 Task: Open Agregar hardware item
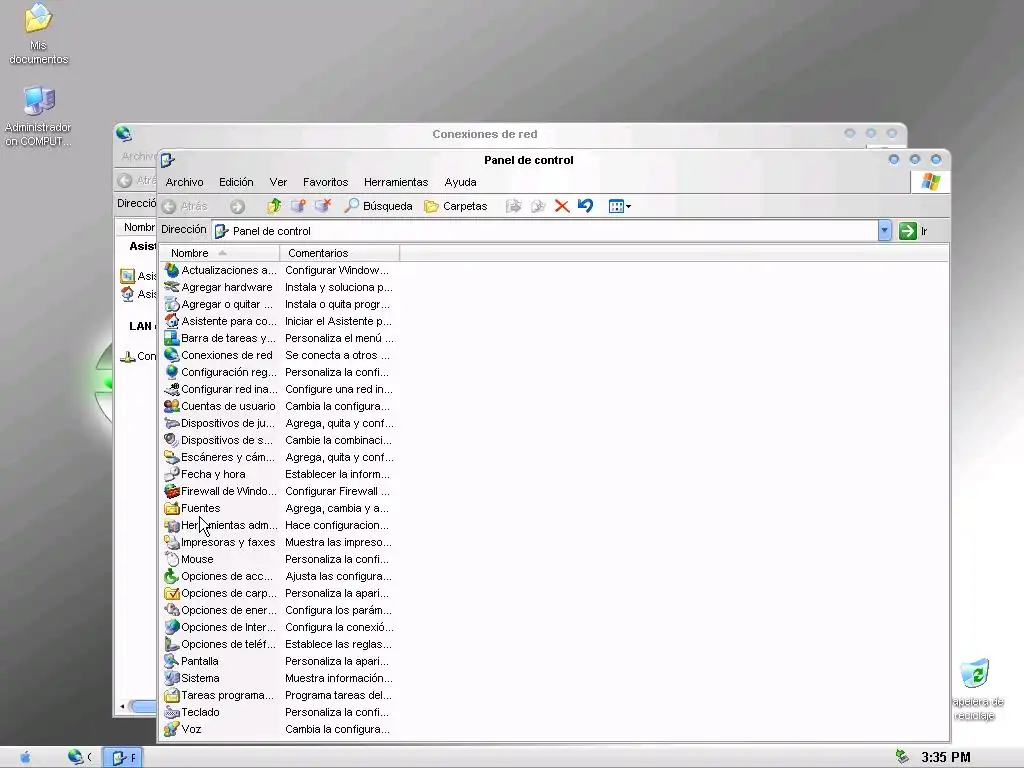(218, 287)
